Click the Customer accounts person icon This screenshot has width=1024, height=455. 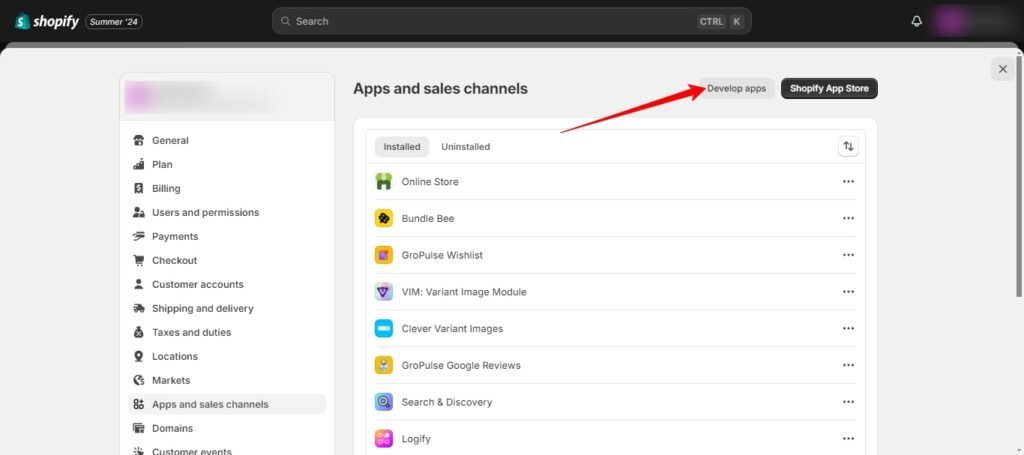pos(138,285)
